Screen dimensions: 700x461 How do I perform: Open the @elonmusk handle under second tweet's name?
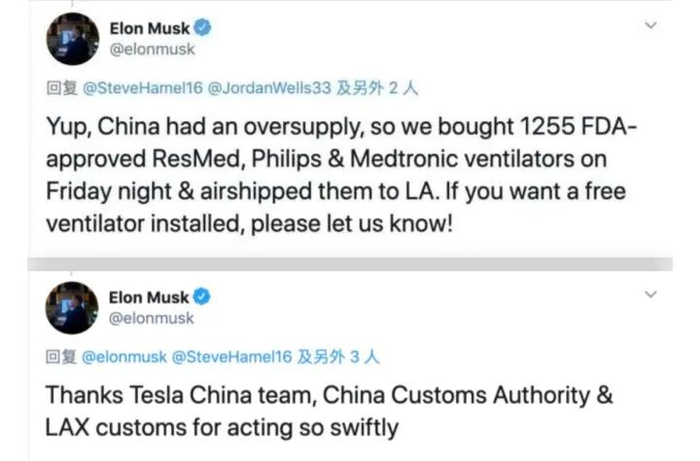151,319
